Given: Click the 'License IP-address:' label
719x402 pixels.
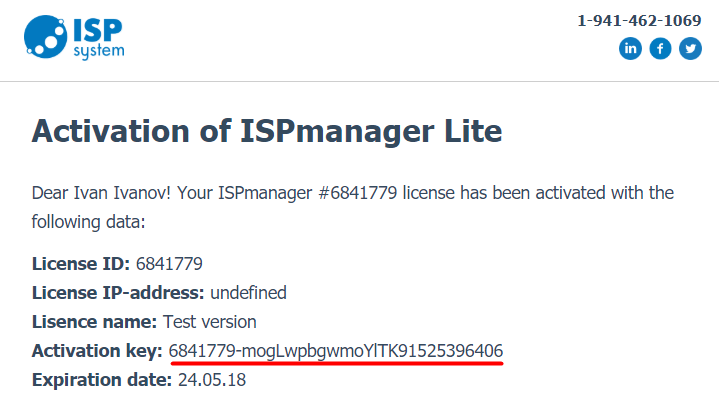Looking at the screenshot, I should (118, 293).
